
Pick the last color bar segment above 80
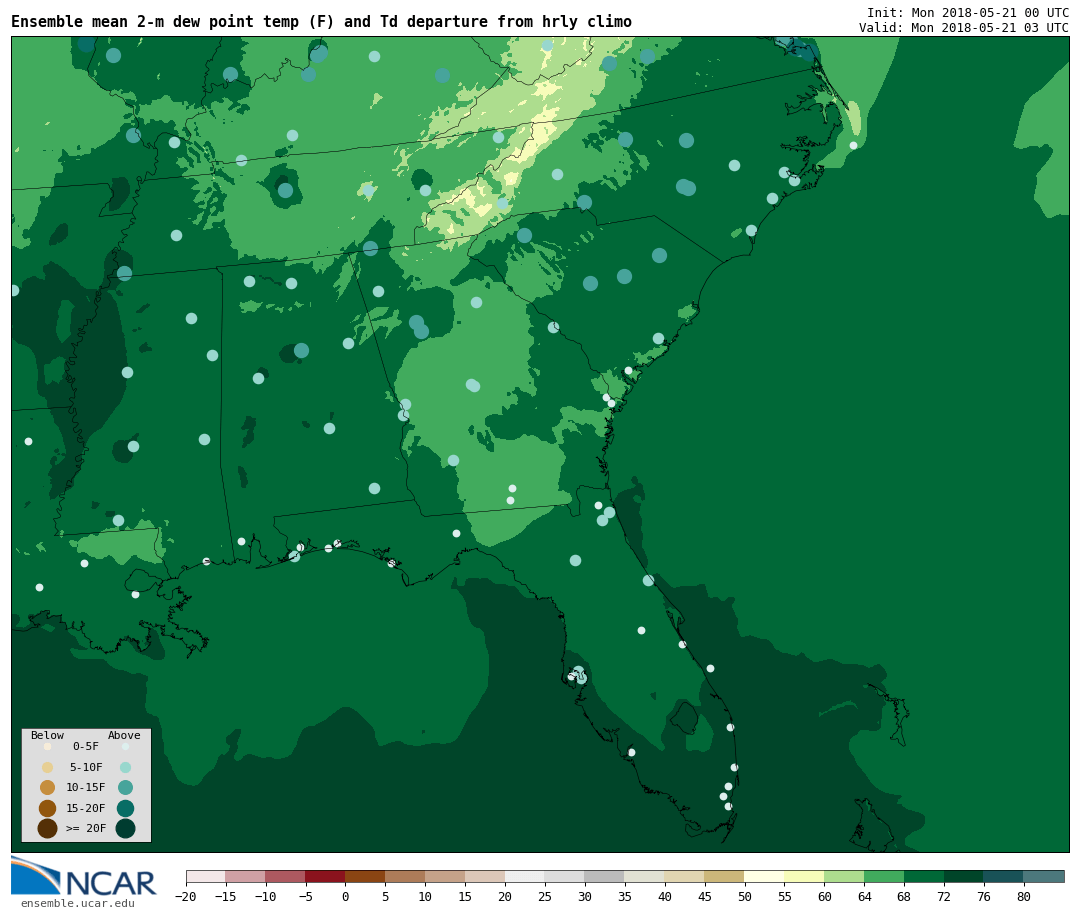1044,876
